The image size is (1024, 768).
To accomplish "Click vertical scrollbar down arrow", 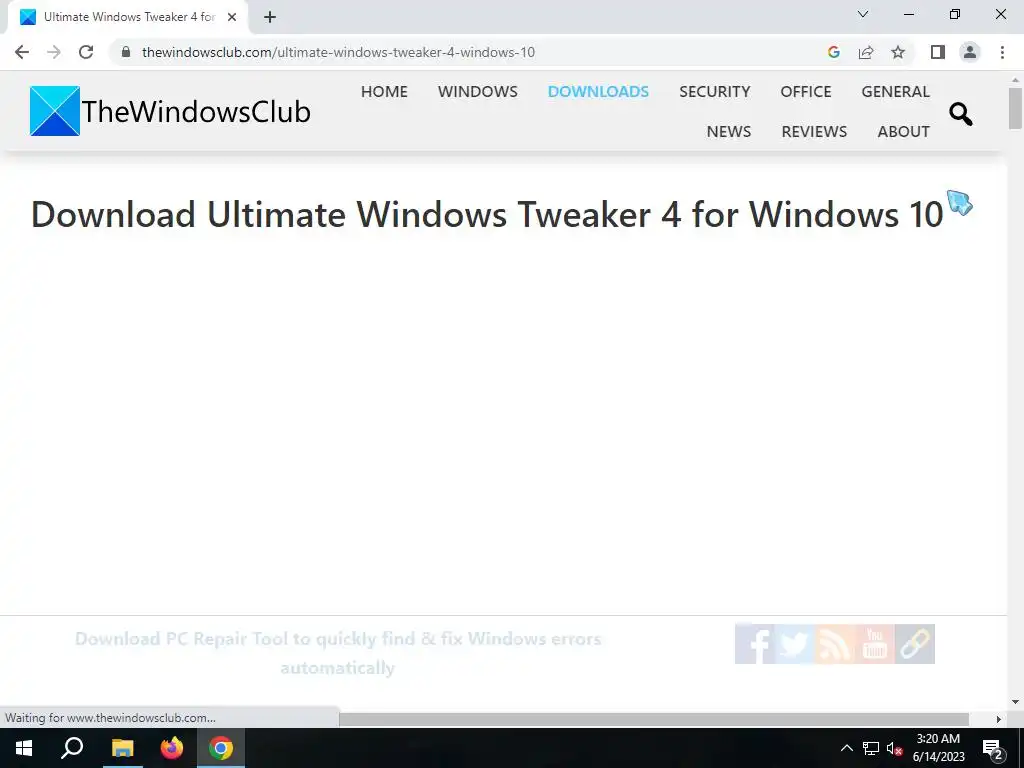I will point(1015,702).
